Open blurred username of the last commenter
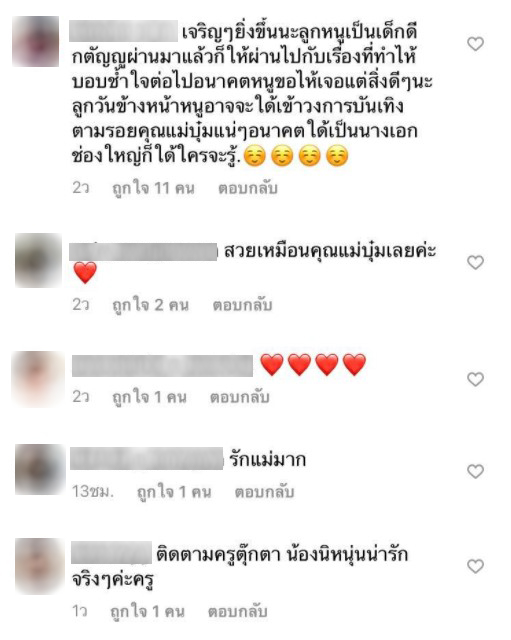This screenshot has width=511, height=640. tap(111, 553)
